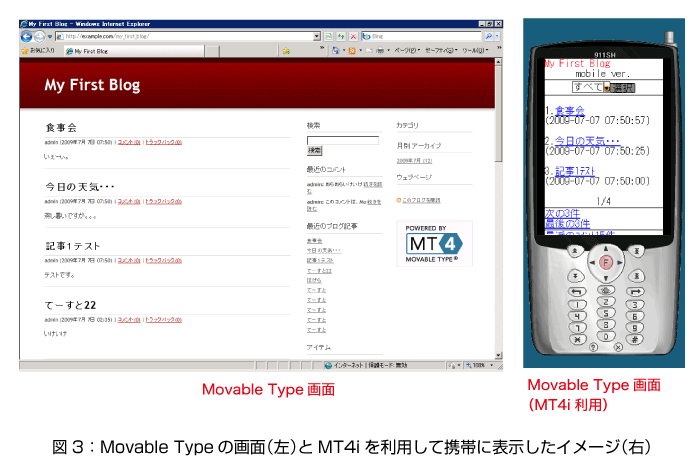
Task: Click the 選択 button on phone screen
Action: point(622,88)
